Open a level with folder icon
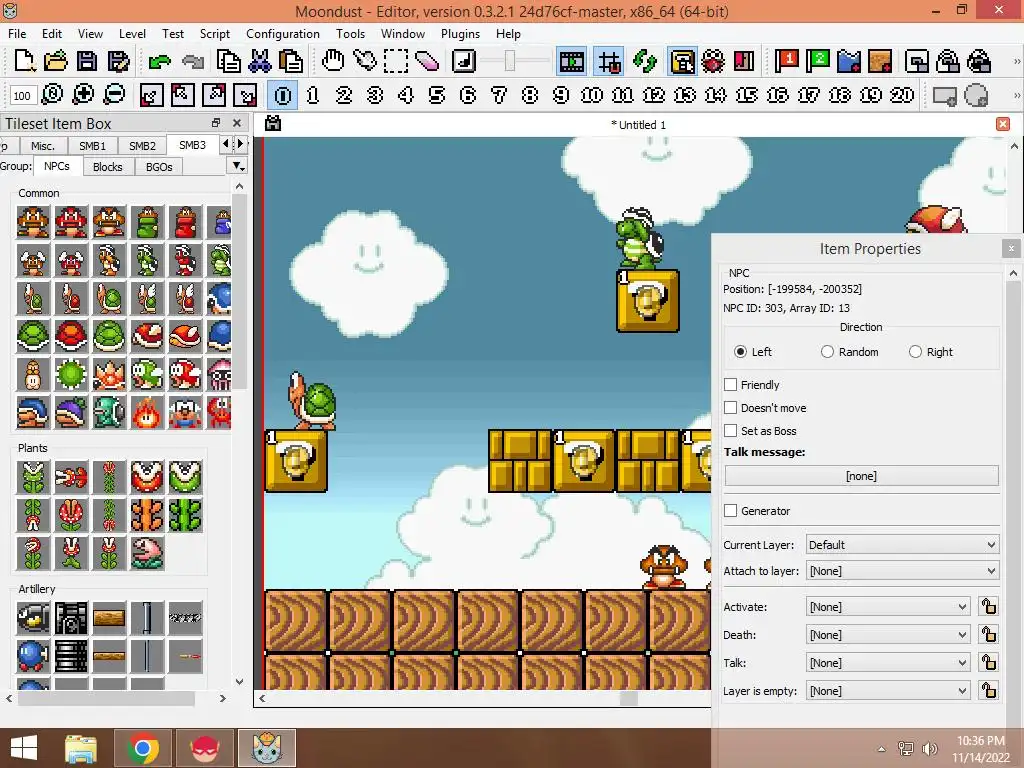The height and width of the screenshot is (768, 1024). tap(56, 61)
